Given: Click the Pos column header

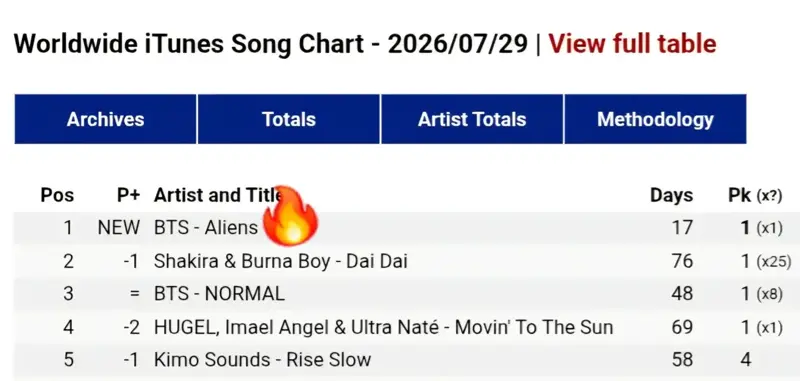Looking at the screenshot, I should [x=57, y=195].
